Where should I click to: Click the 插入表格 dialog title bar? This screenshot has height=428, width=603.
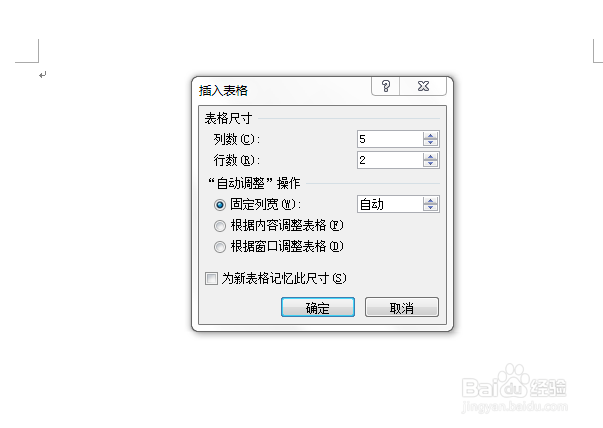[x=283, y=90]
